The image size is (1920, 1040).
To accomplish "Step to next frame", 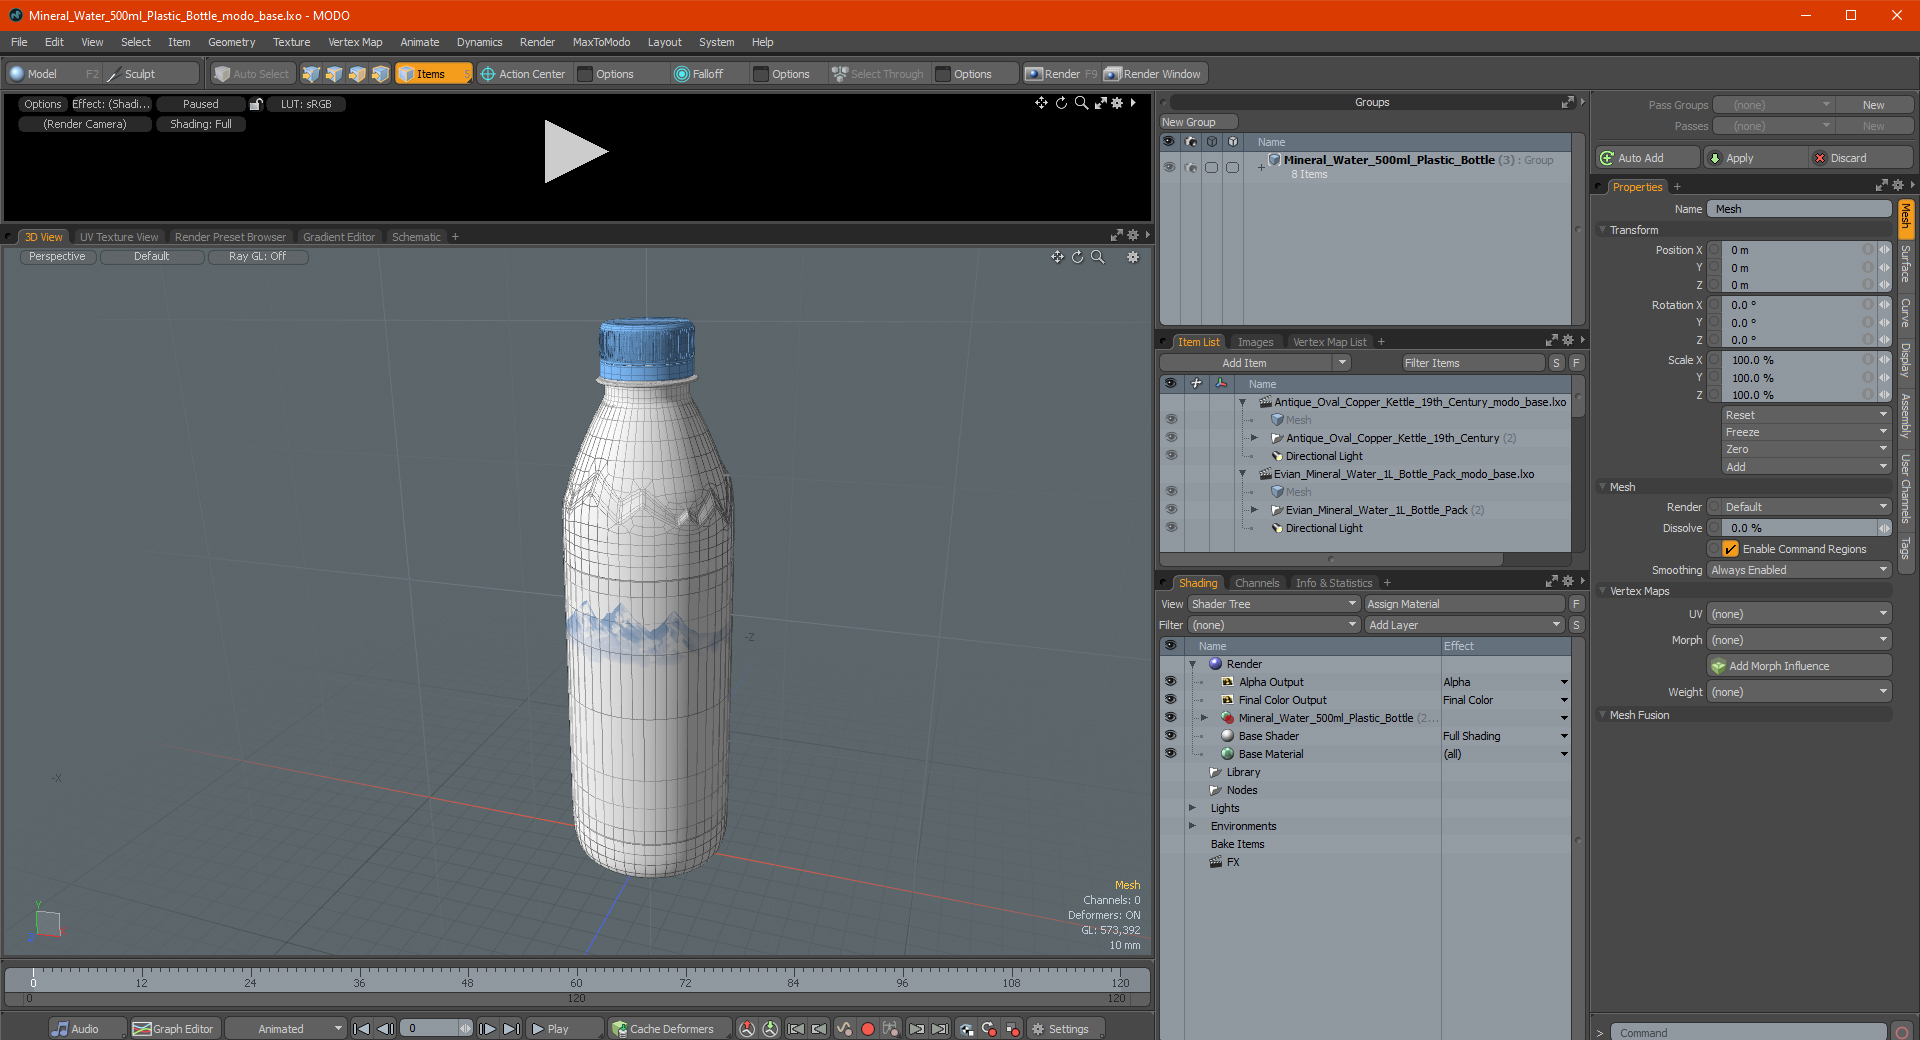I will pos(488,1029).
